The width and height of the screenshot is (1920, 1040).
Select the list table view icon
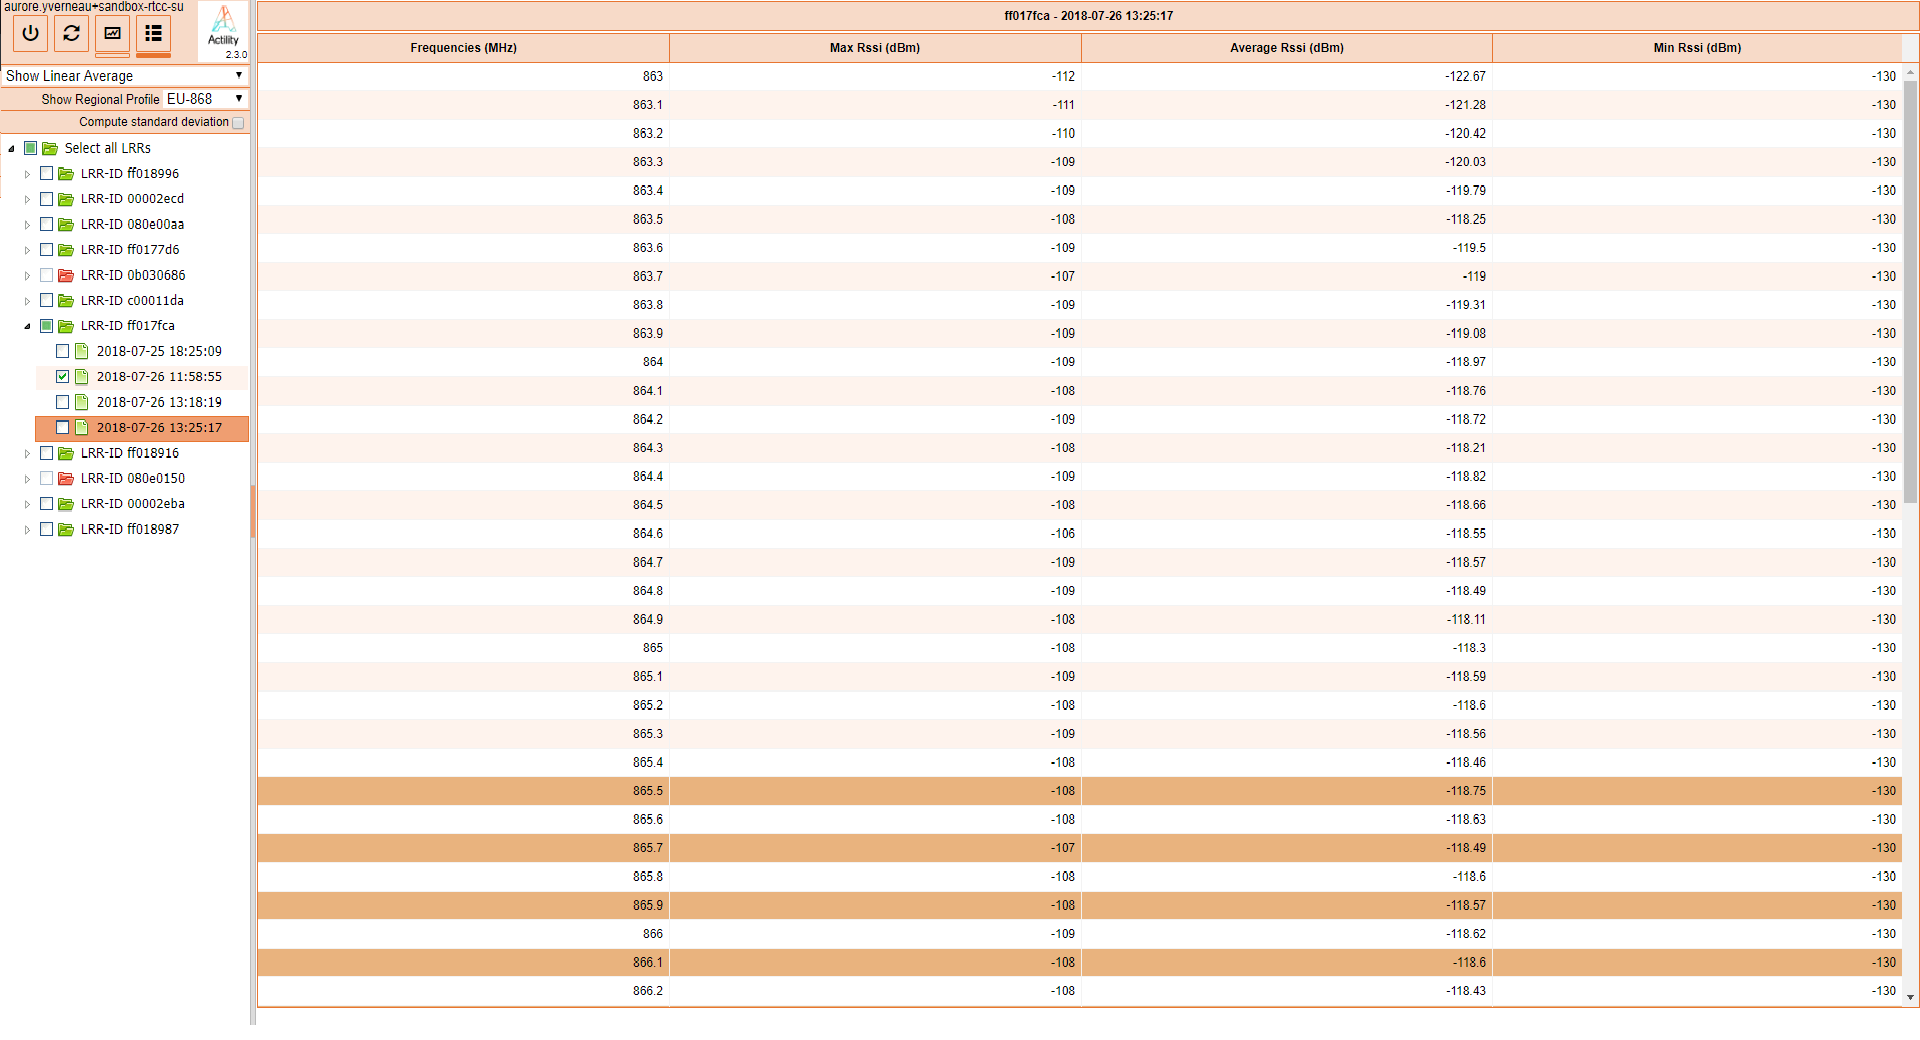pos(153,34)
